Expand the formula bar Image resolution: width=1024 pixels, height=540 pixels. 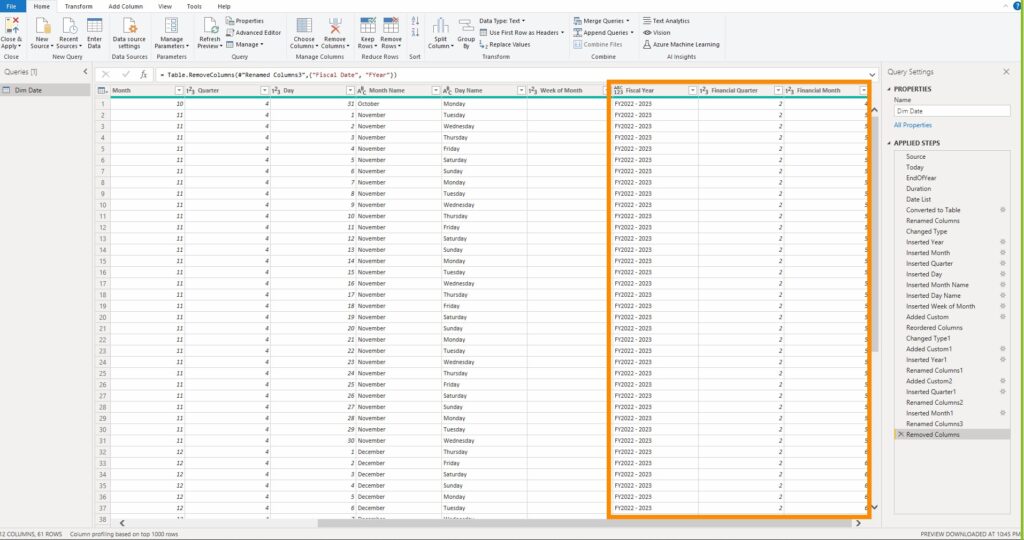[872, 75]
